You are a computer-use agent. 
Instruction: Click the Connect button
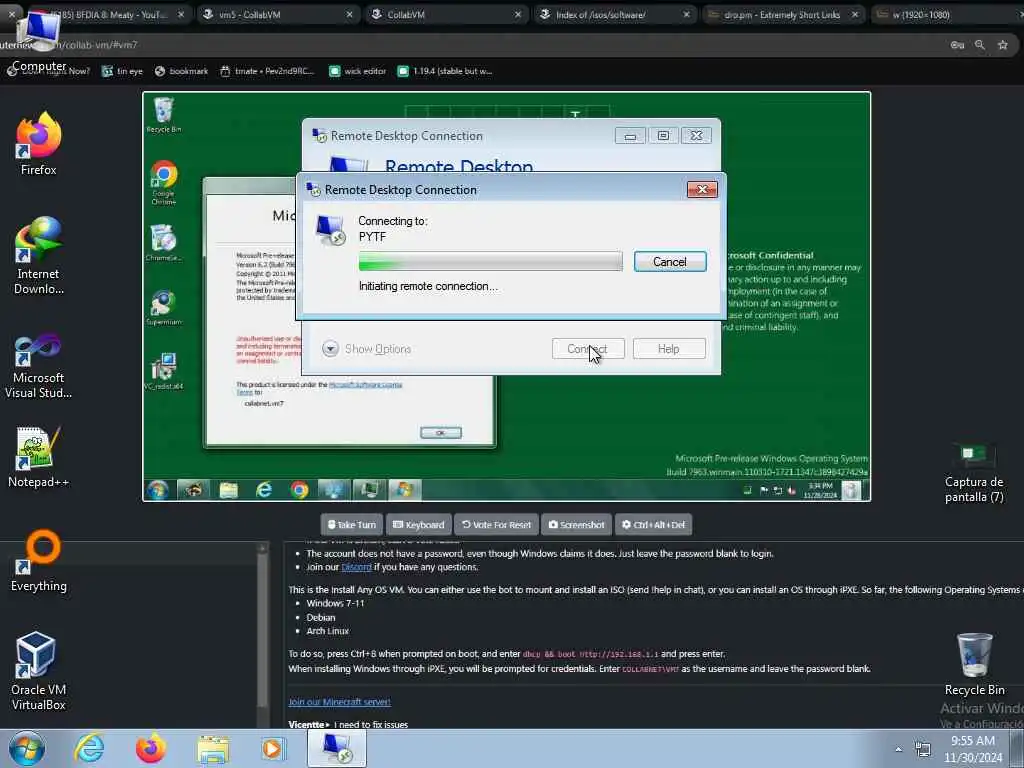pos(588,349)
